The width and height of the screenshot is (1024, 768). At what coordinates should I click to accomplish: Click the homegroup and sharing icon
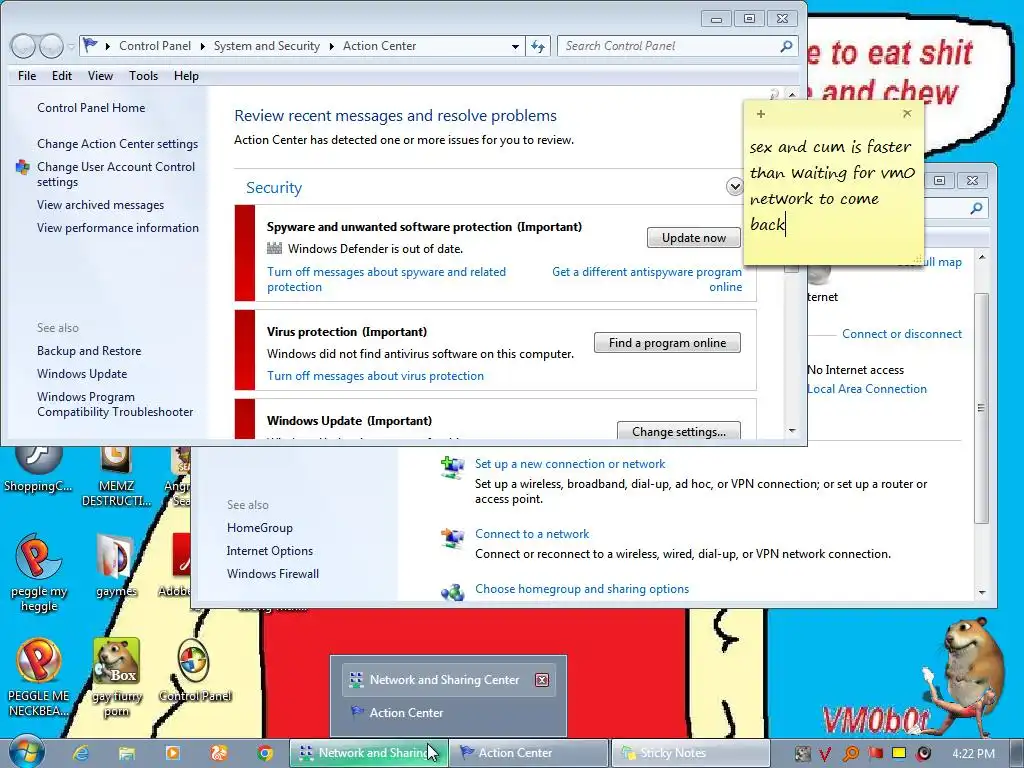coord(452,592)
